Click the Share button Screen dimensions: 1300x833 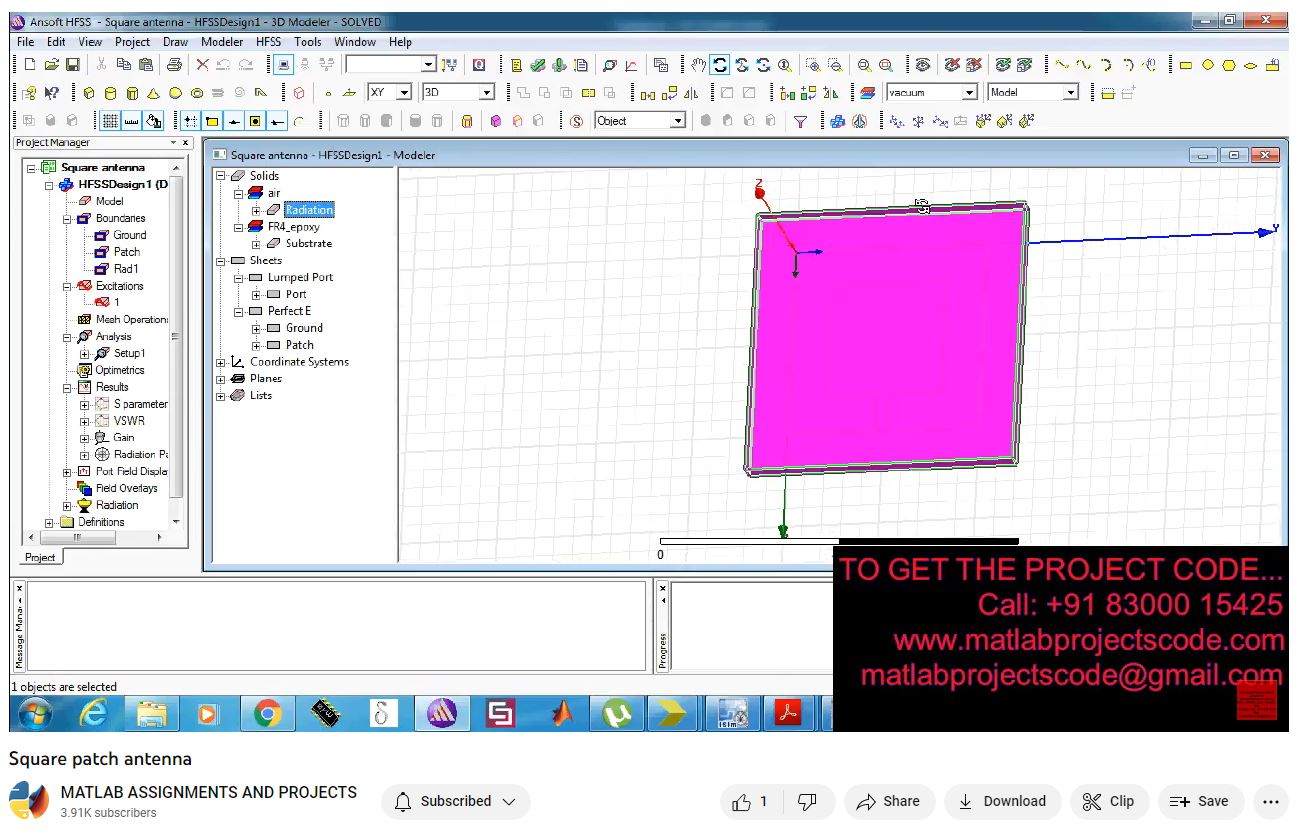[x=889, y=801]
